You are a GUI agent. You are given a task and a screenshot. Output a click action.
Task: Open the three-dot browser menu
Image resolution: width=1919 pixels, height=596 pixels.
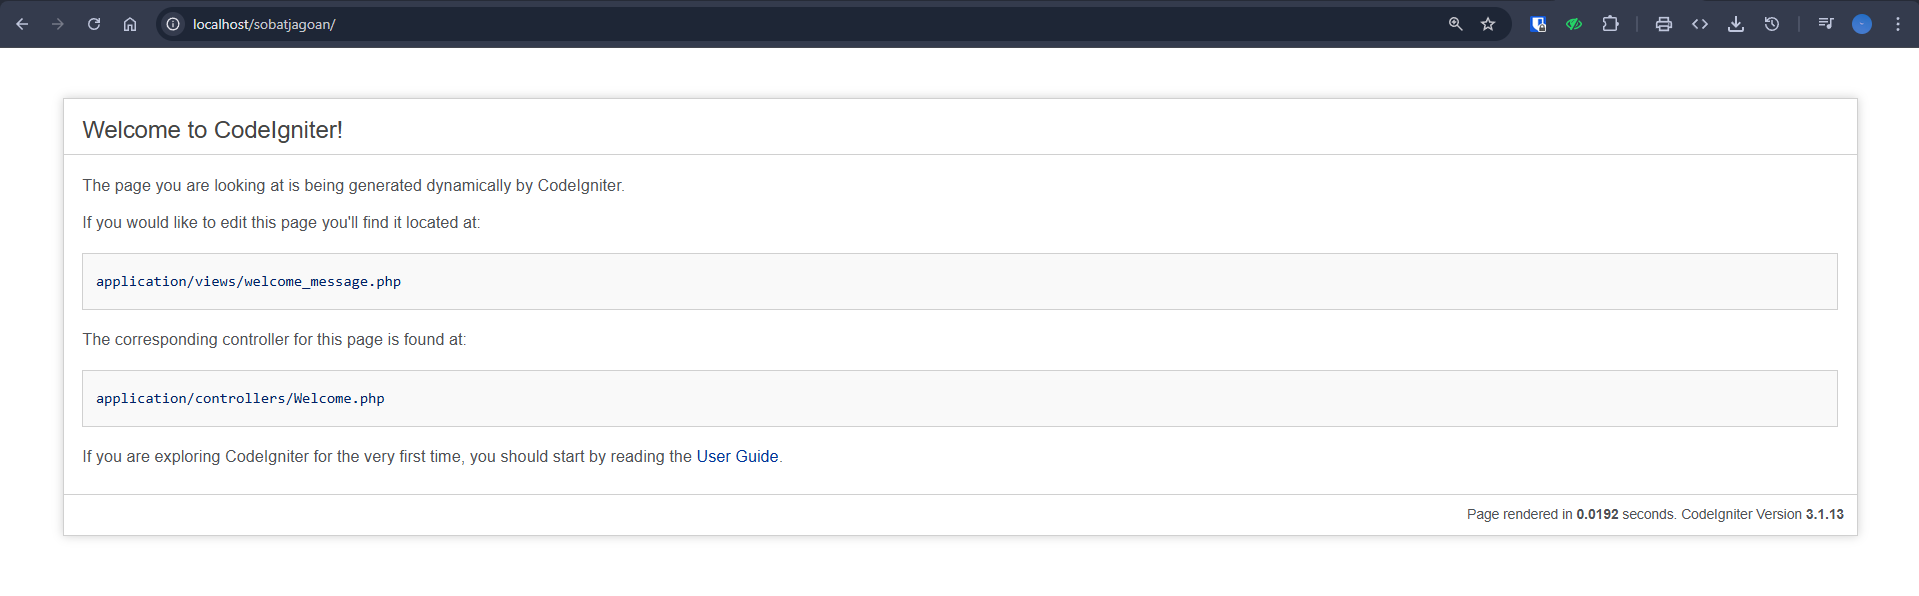coord(1898,24)
